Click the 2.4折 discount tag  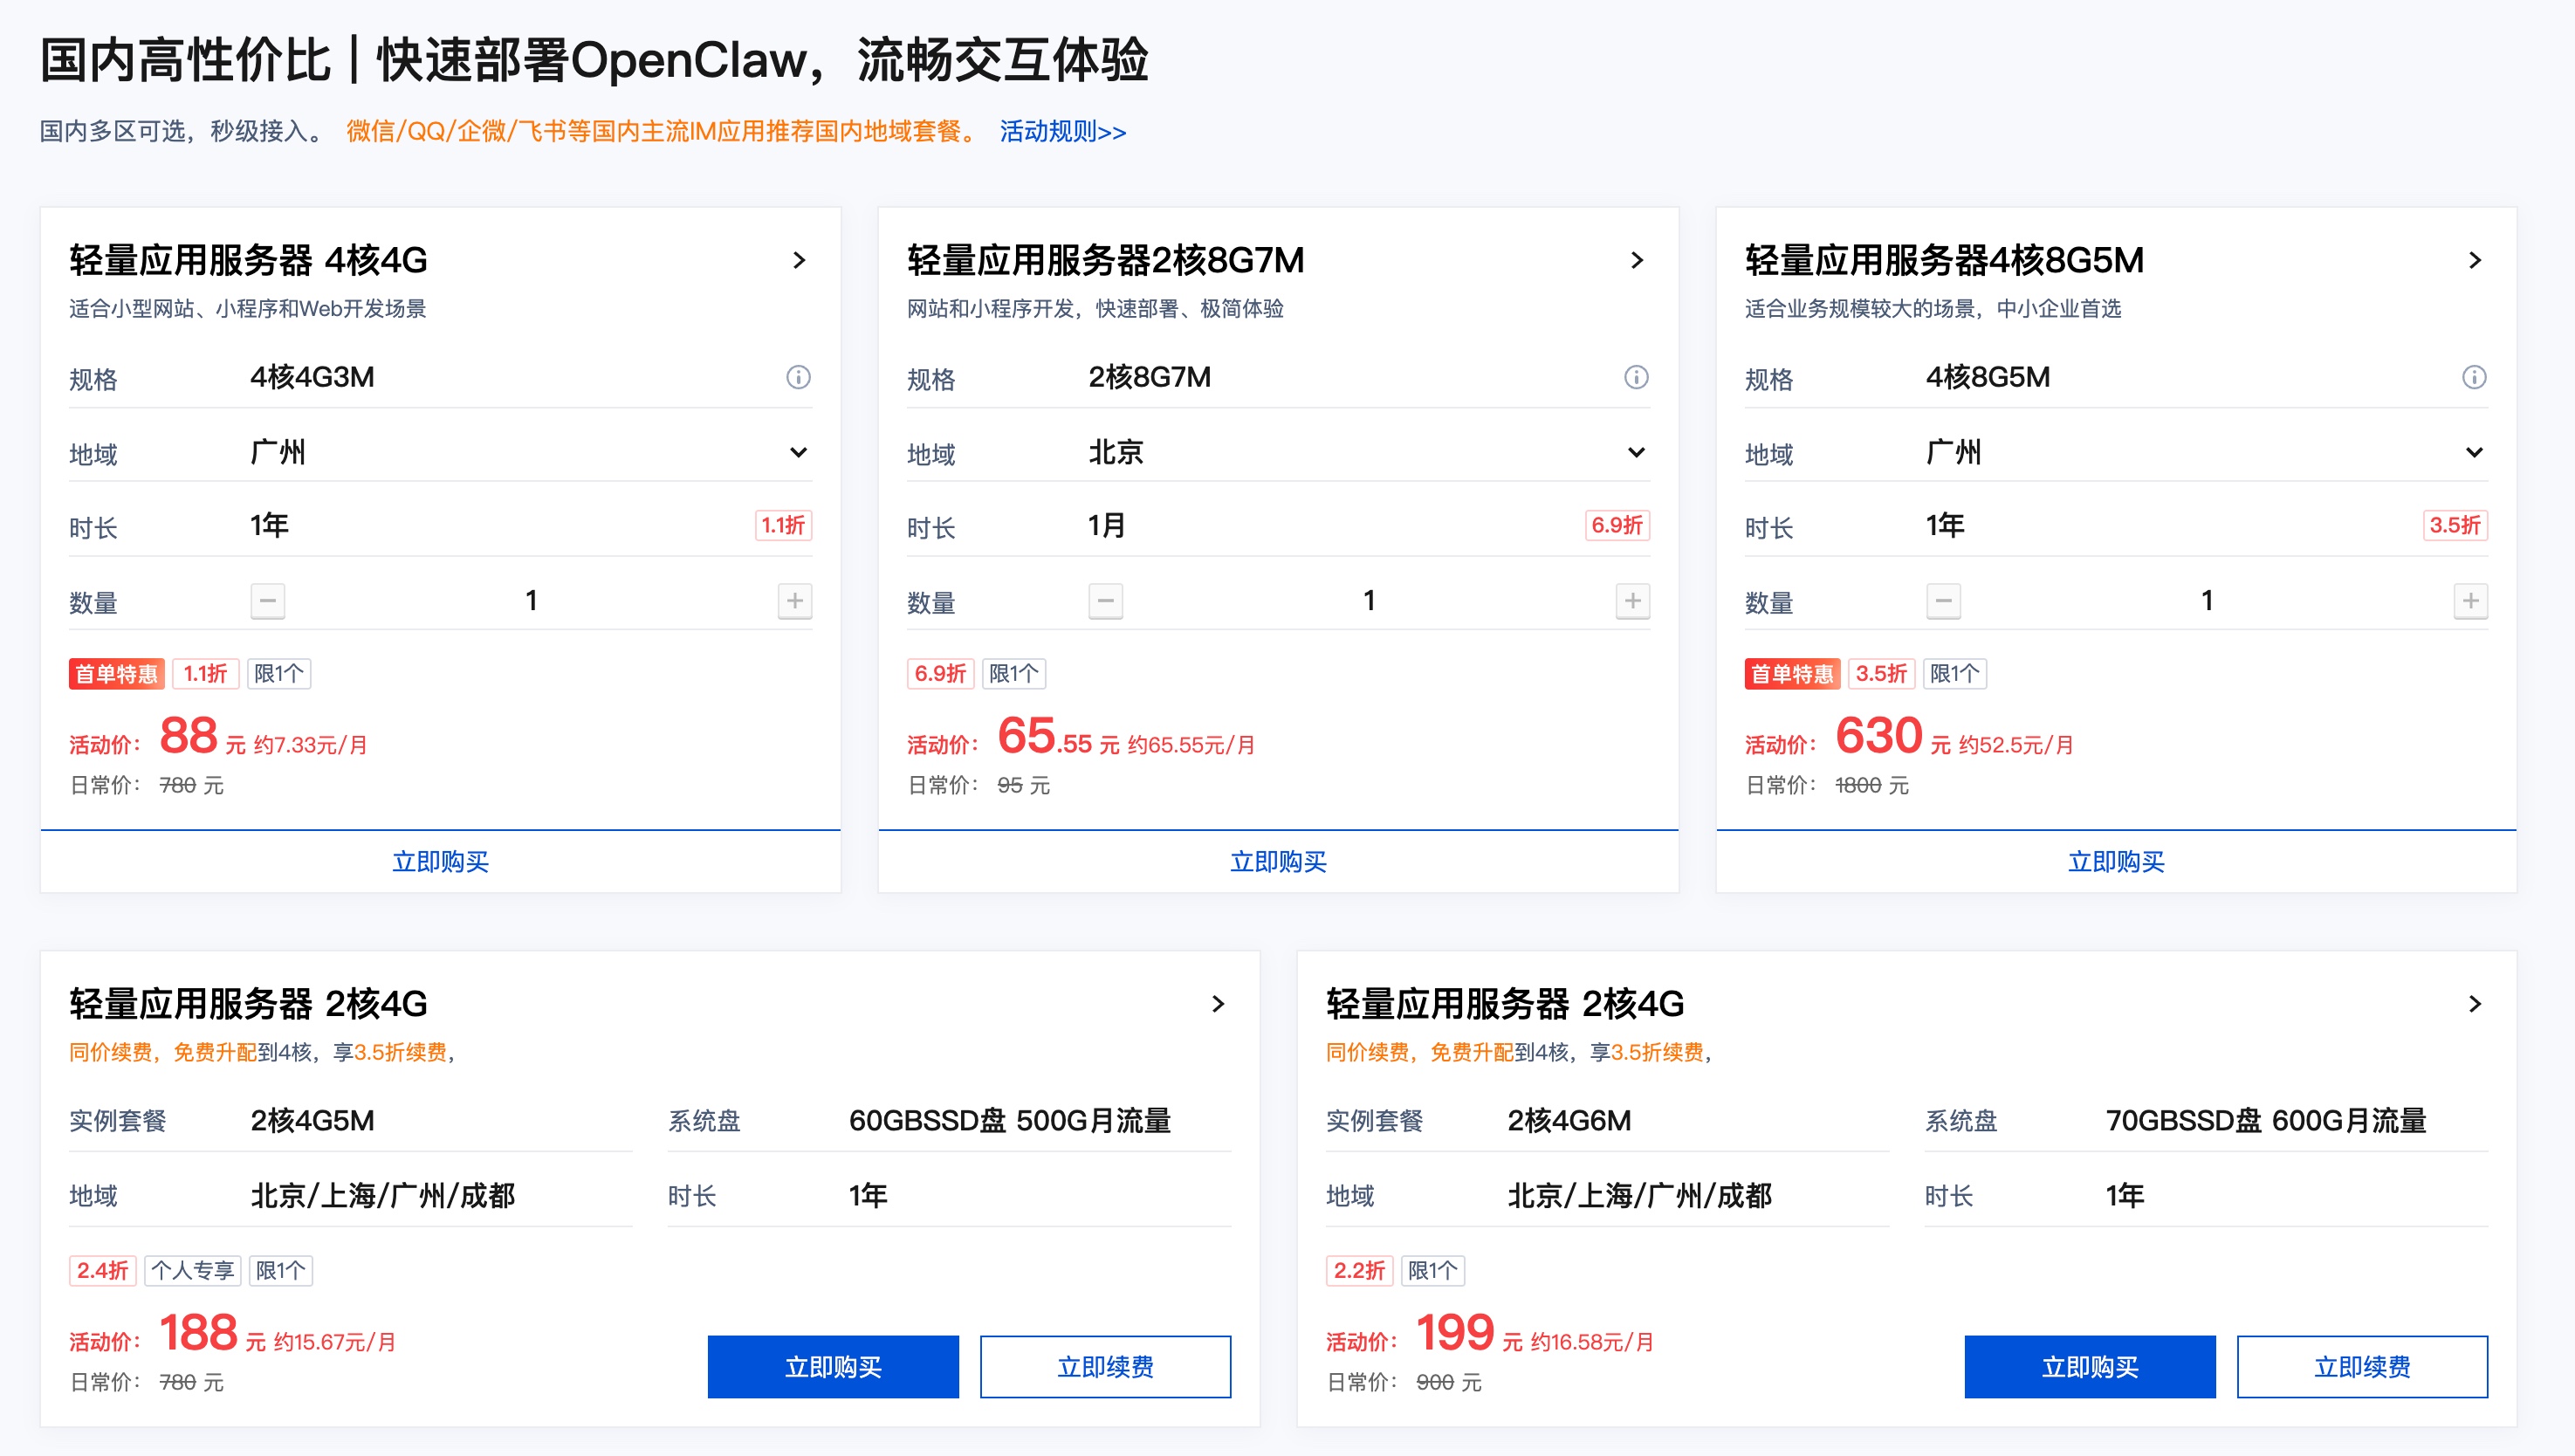(103, 1271)
